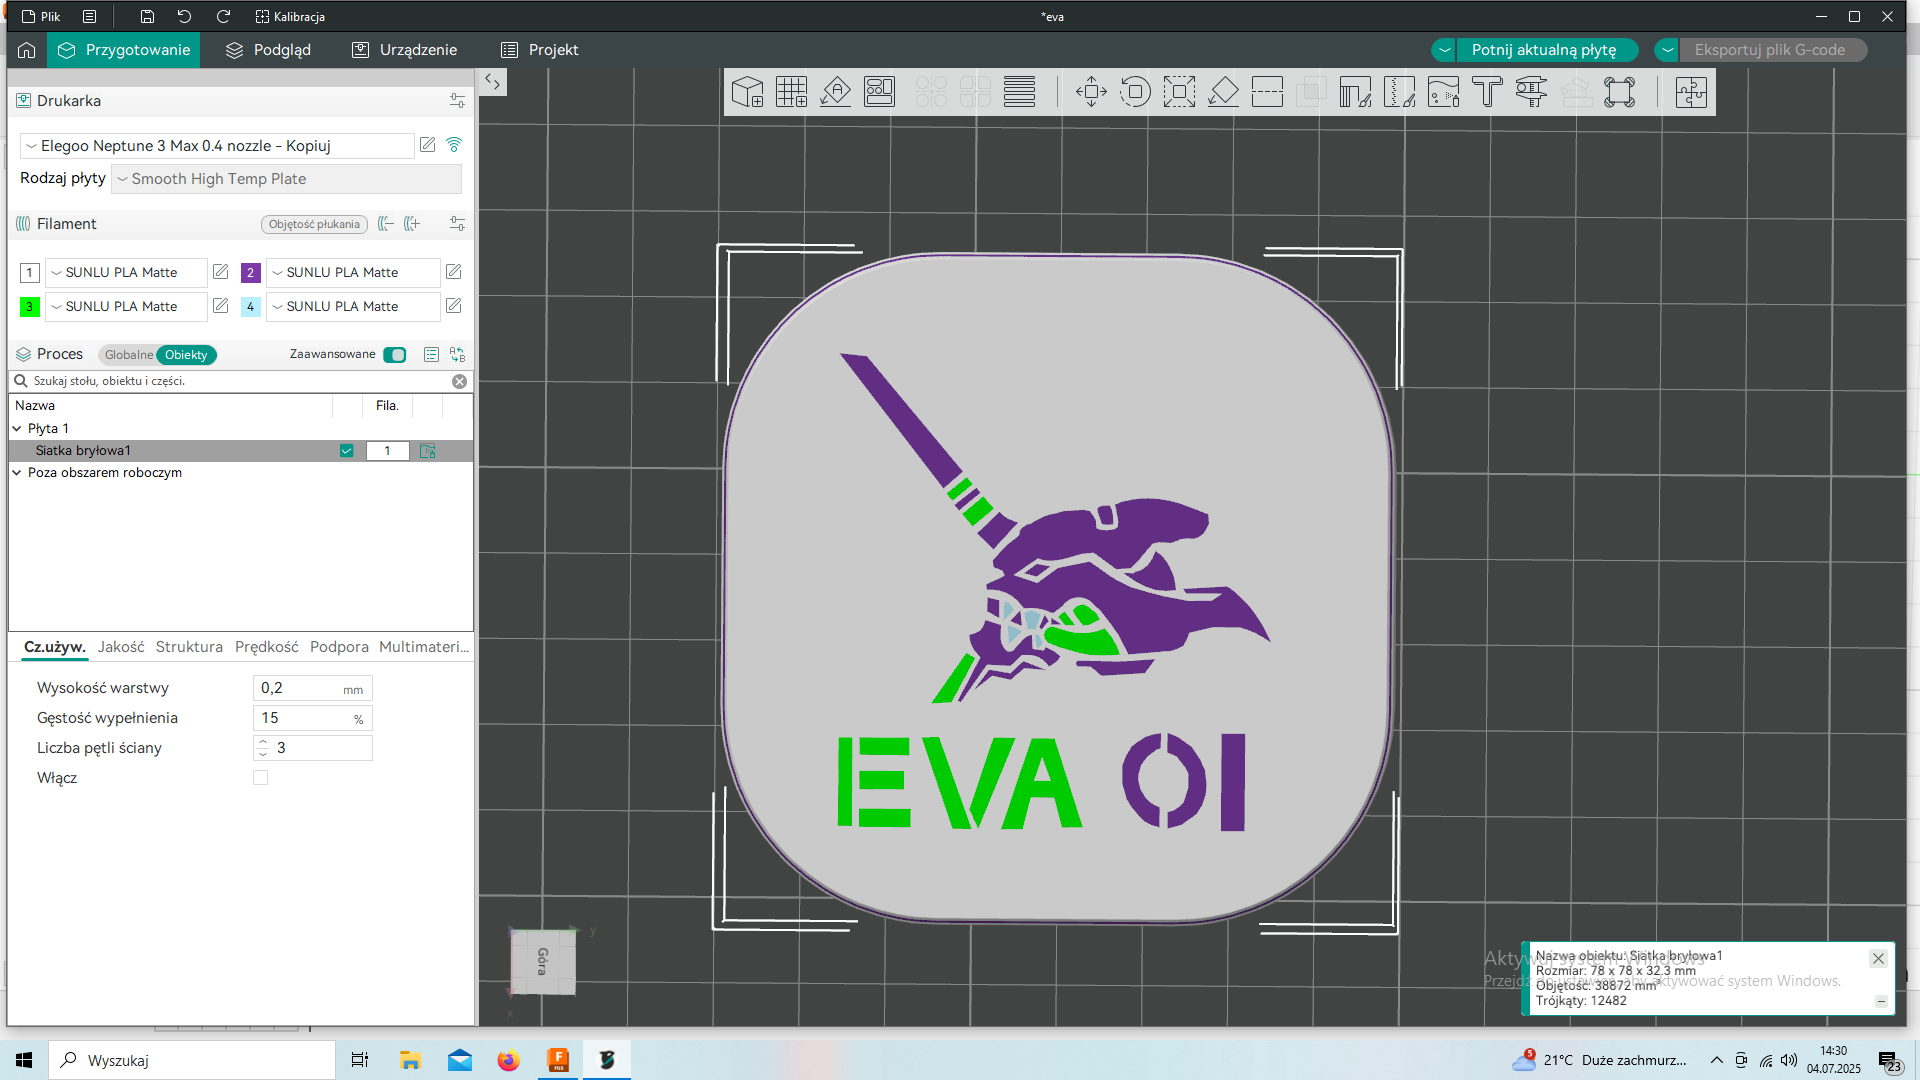Edit filament 1 SUNLU PLA Matte preset
Screen dimensions: 1920x1080
coord(221,272)
